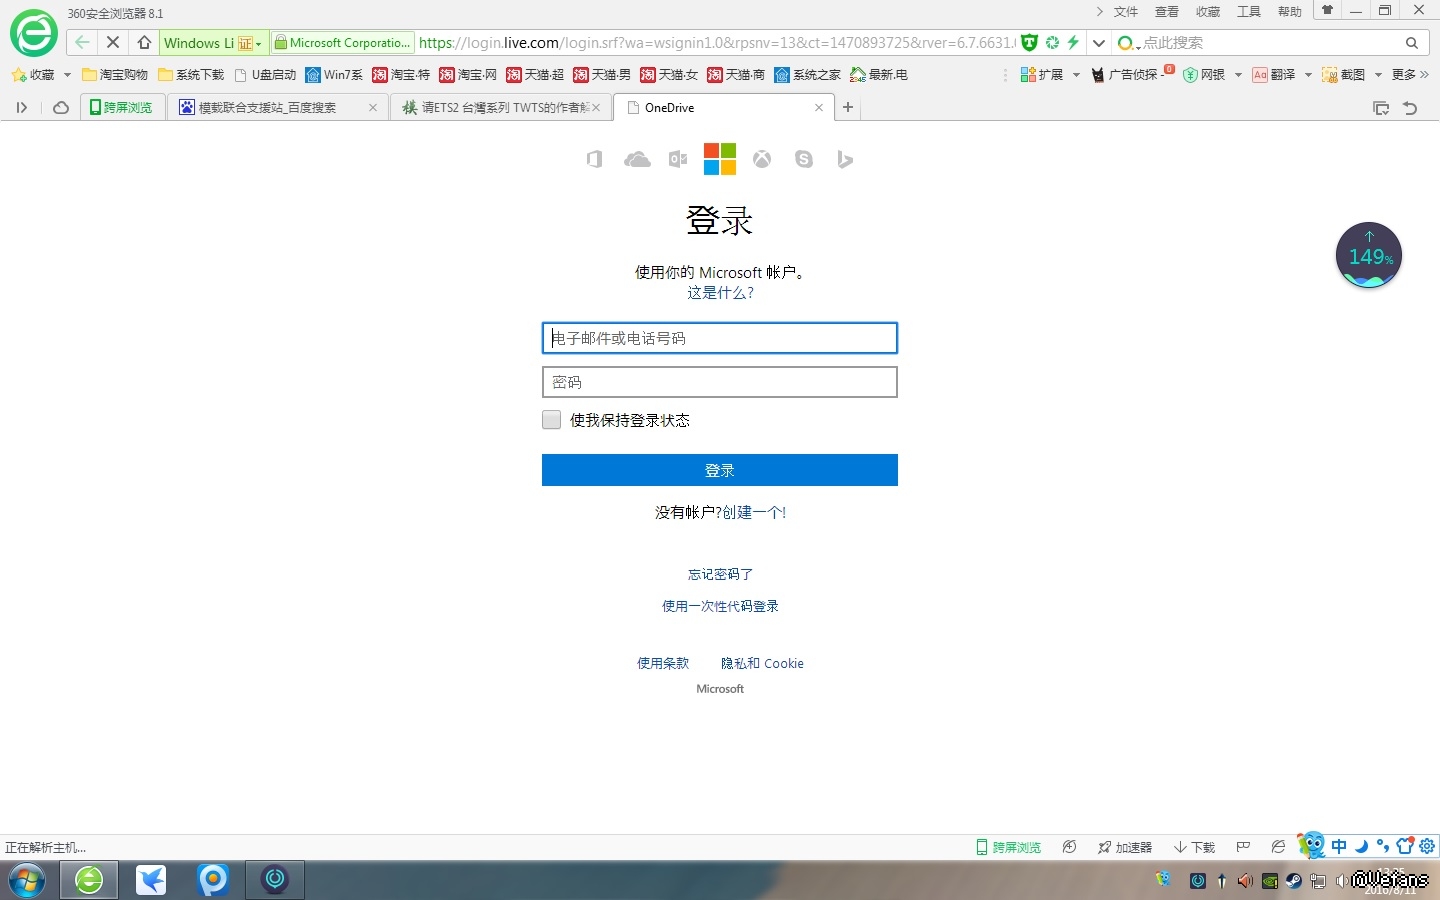Stop page loading with the X button
The height and width of the screenshot is (900, 1440).
point(113,42)
